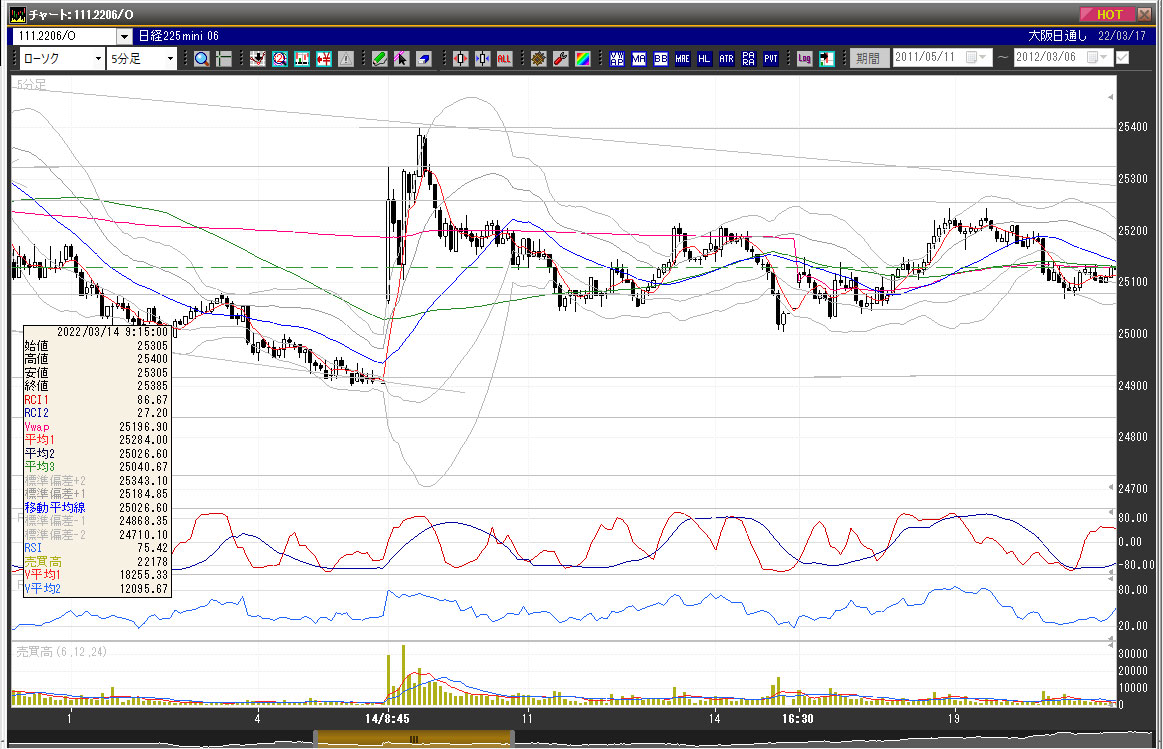This screenshot has width=1163, height=749.
Task: Click the red ALL display icon
Action: tap(504, 59)
